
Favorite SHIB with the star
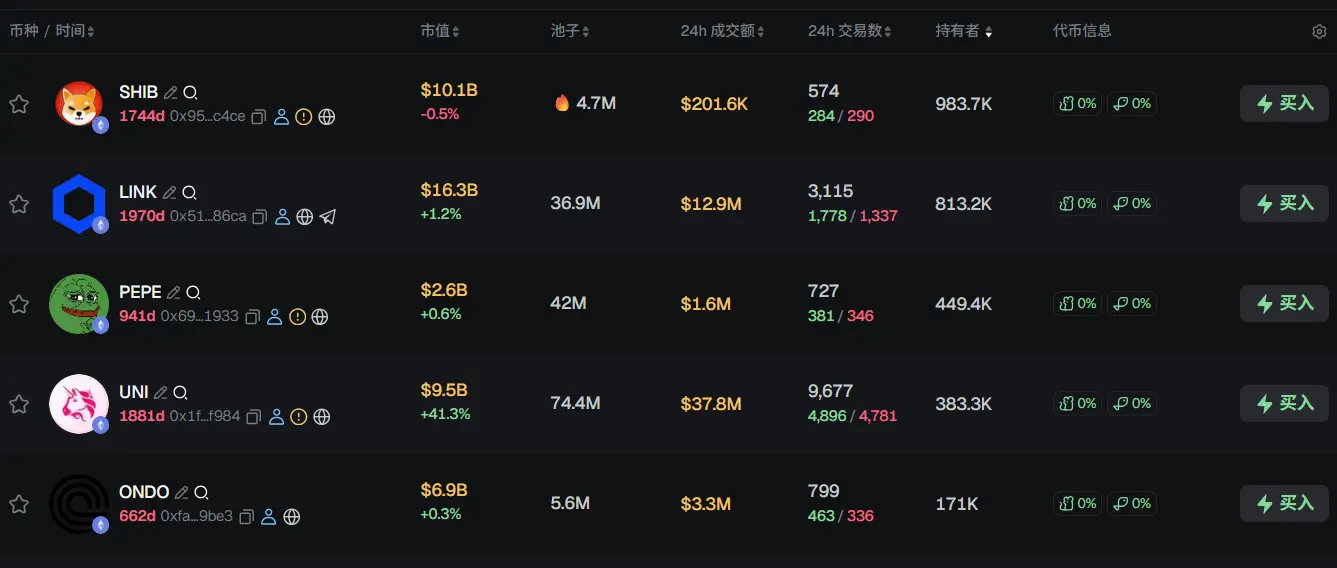point(19,104)
